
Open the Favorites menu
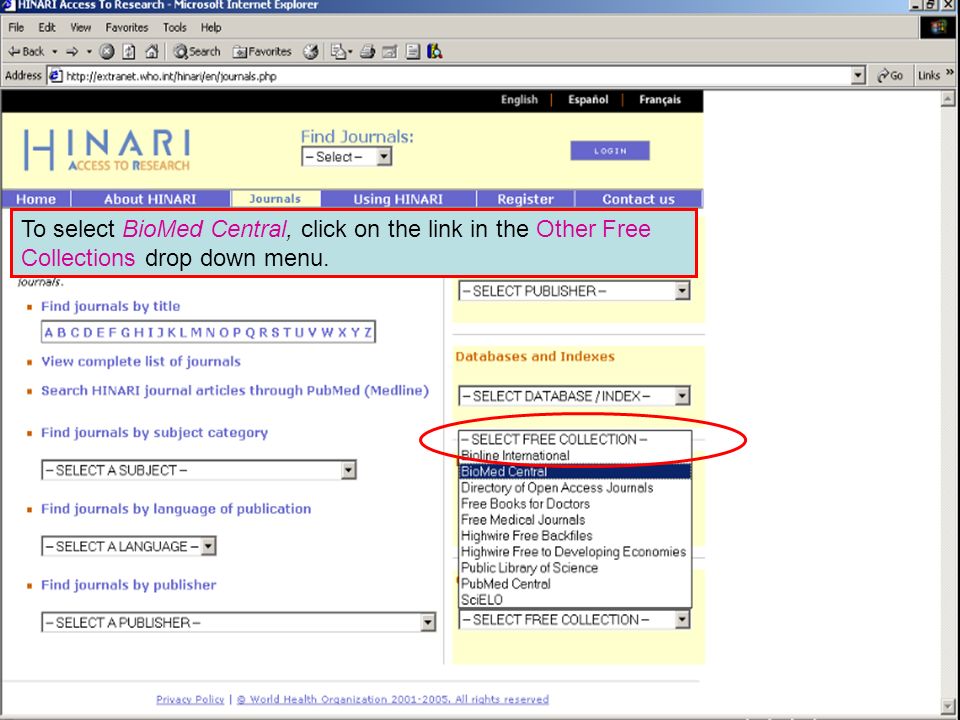coord(127,28)
